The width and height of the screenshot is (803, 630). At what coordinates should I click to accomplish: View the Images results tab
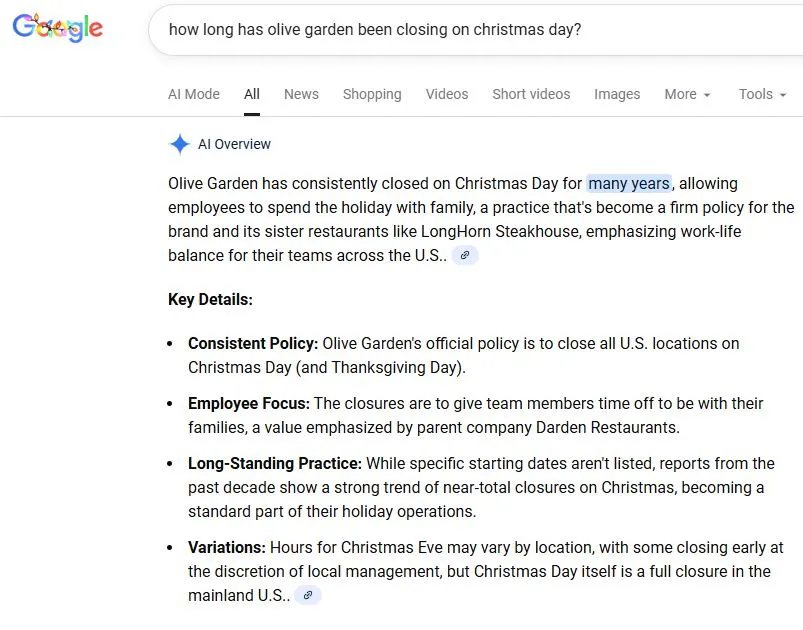coord(617,94)
